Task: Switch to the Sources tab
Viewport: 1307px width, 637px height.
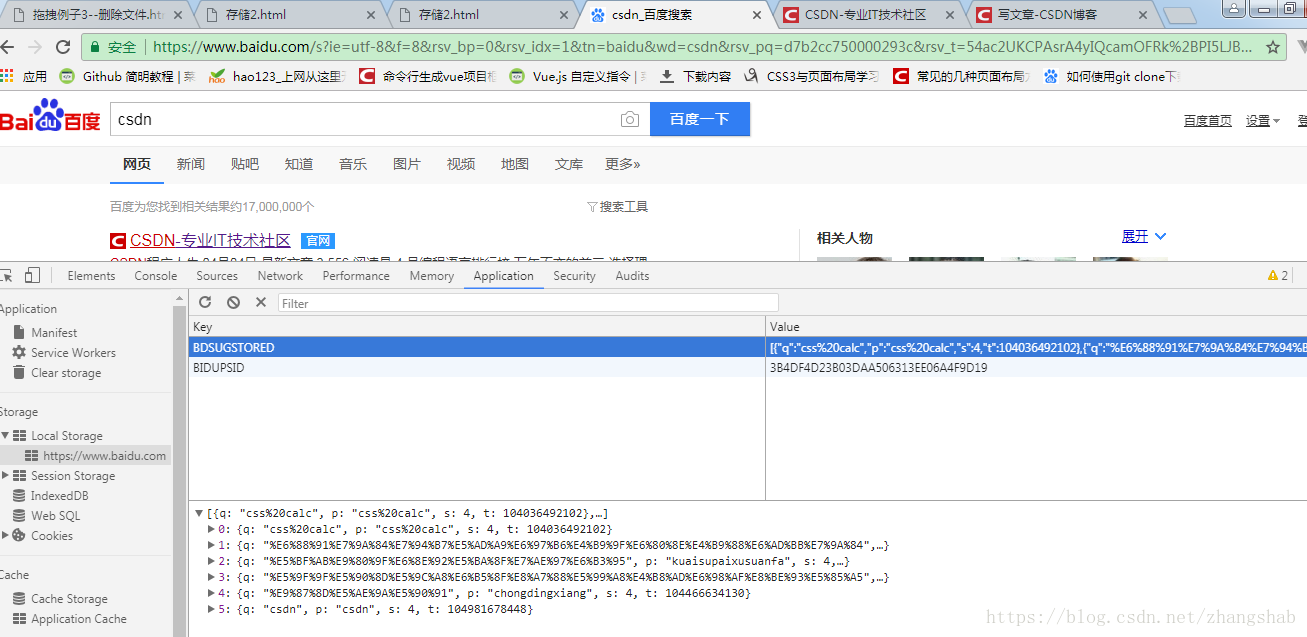Action: [x=217, y=276]
